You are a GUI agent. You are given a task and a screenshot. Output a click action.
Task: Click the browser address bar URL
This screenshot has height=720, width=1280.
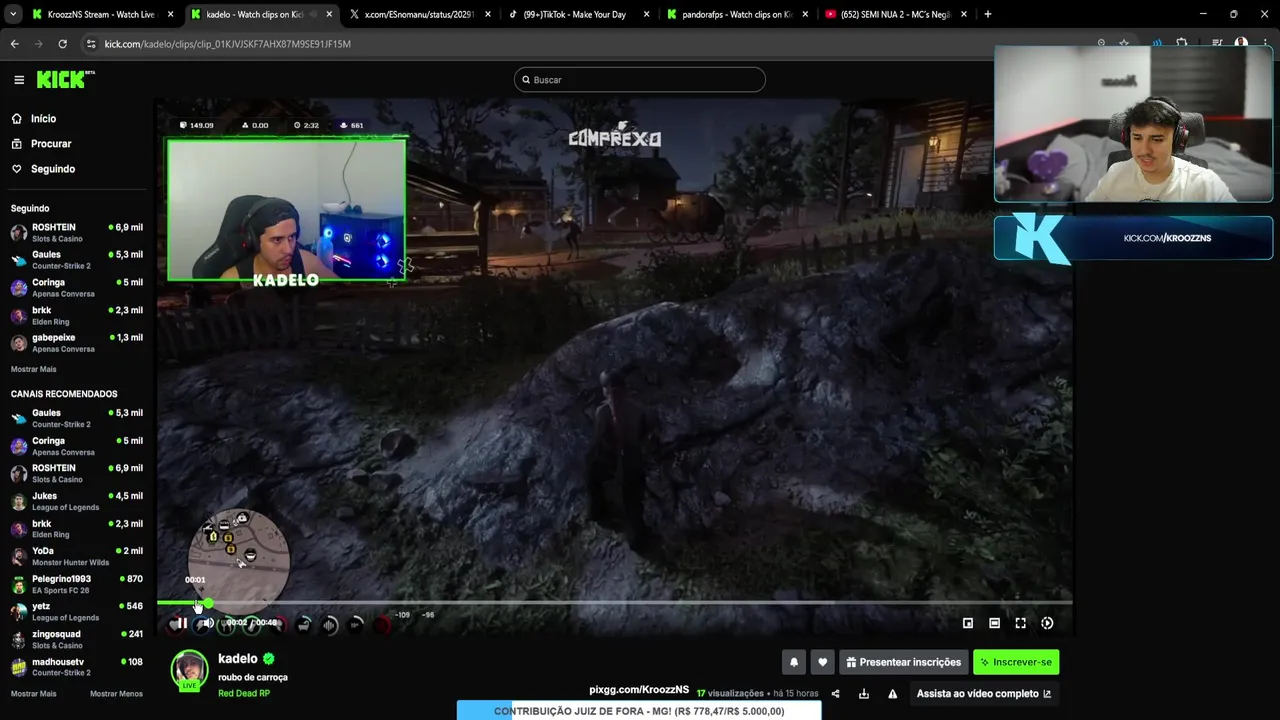(x=228, y=44)
